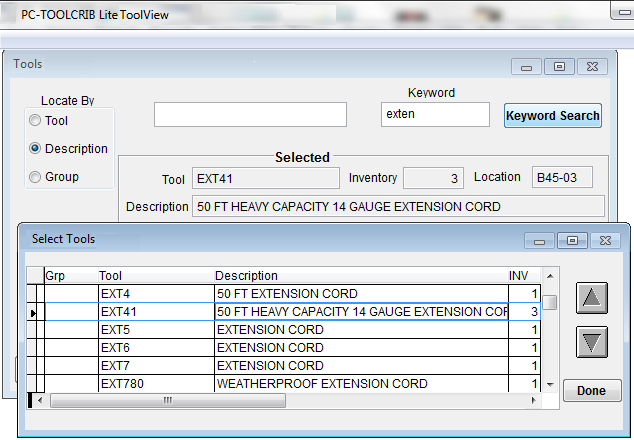This screenshot has width=634, height=440.
Task: Click the Tool column header in the grid
Action: pyautogui.click(x=156, y=276)
